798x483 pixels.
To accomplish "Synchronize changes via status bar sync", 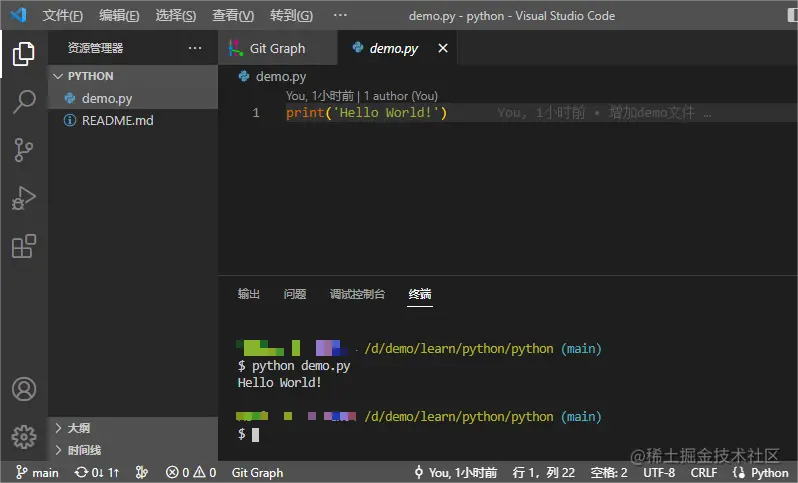I will [97, 473].
